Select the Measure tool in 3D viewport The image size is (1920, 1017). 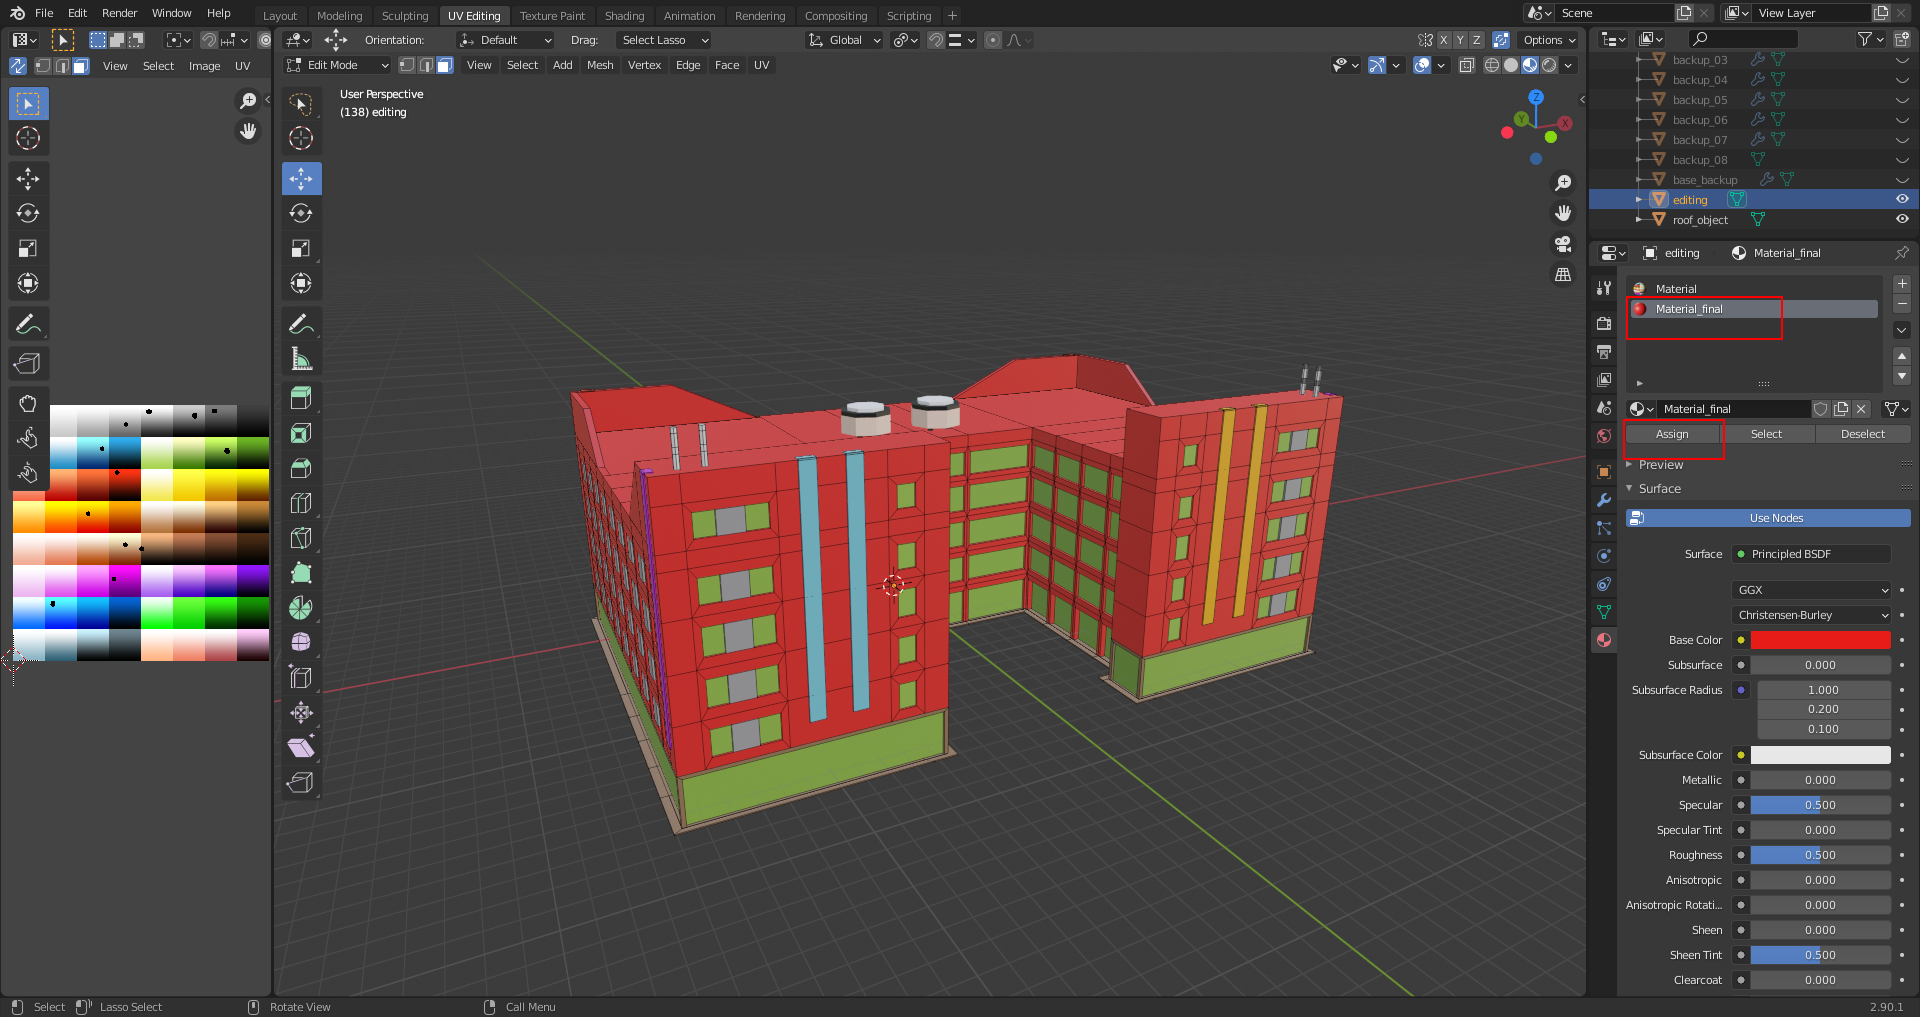pos(301,359)
